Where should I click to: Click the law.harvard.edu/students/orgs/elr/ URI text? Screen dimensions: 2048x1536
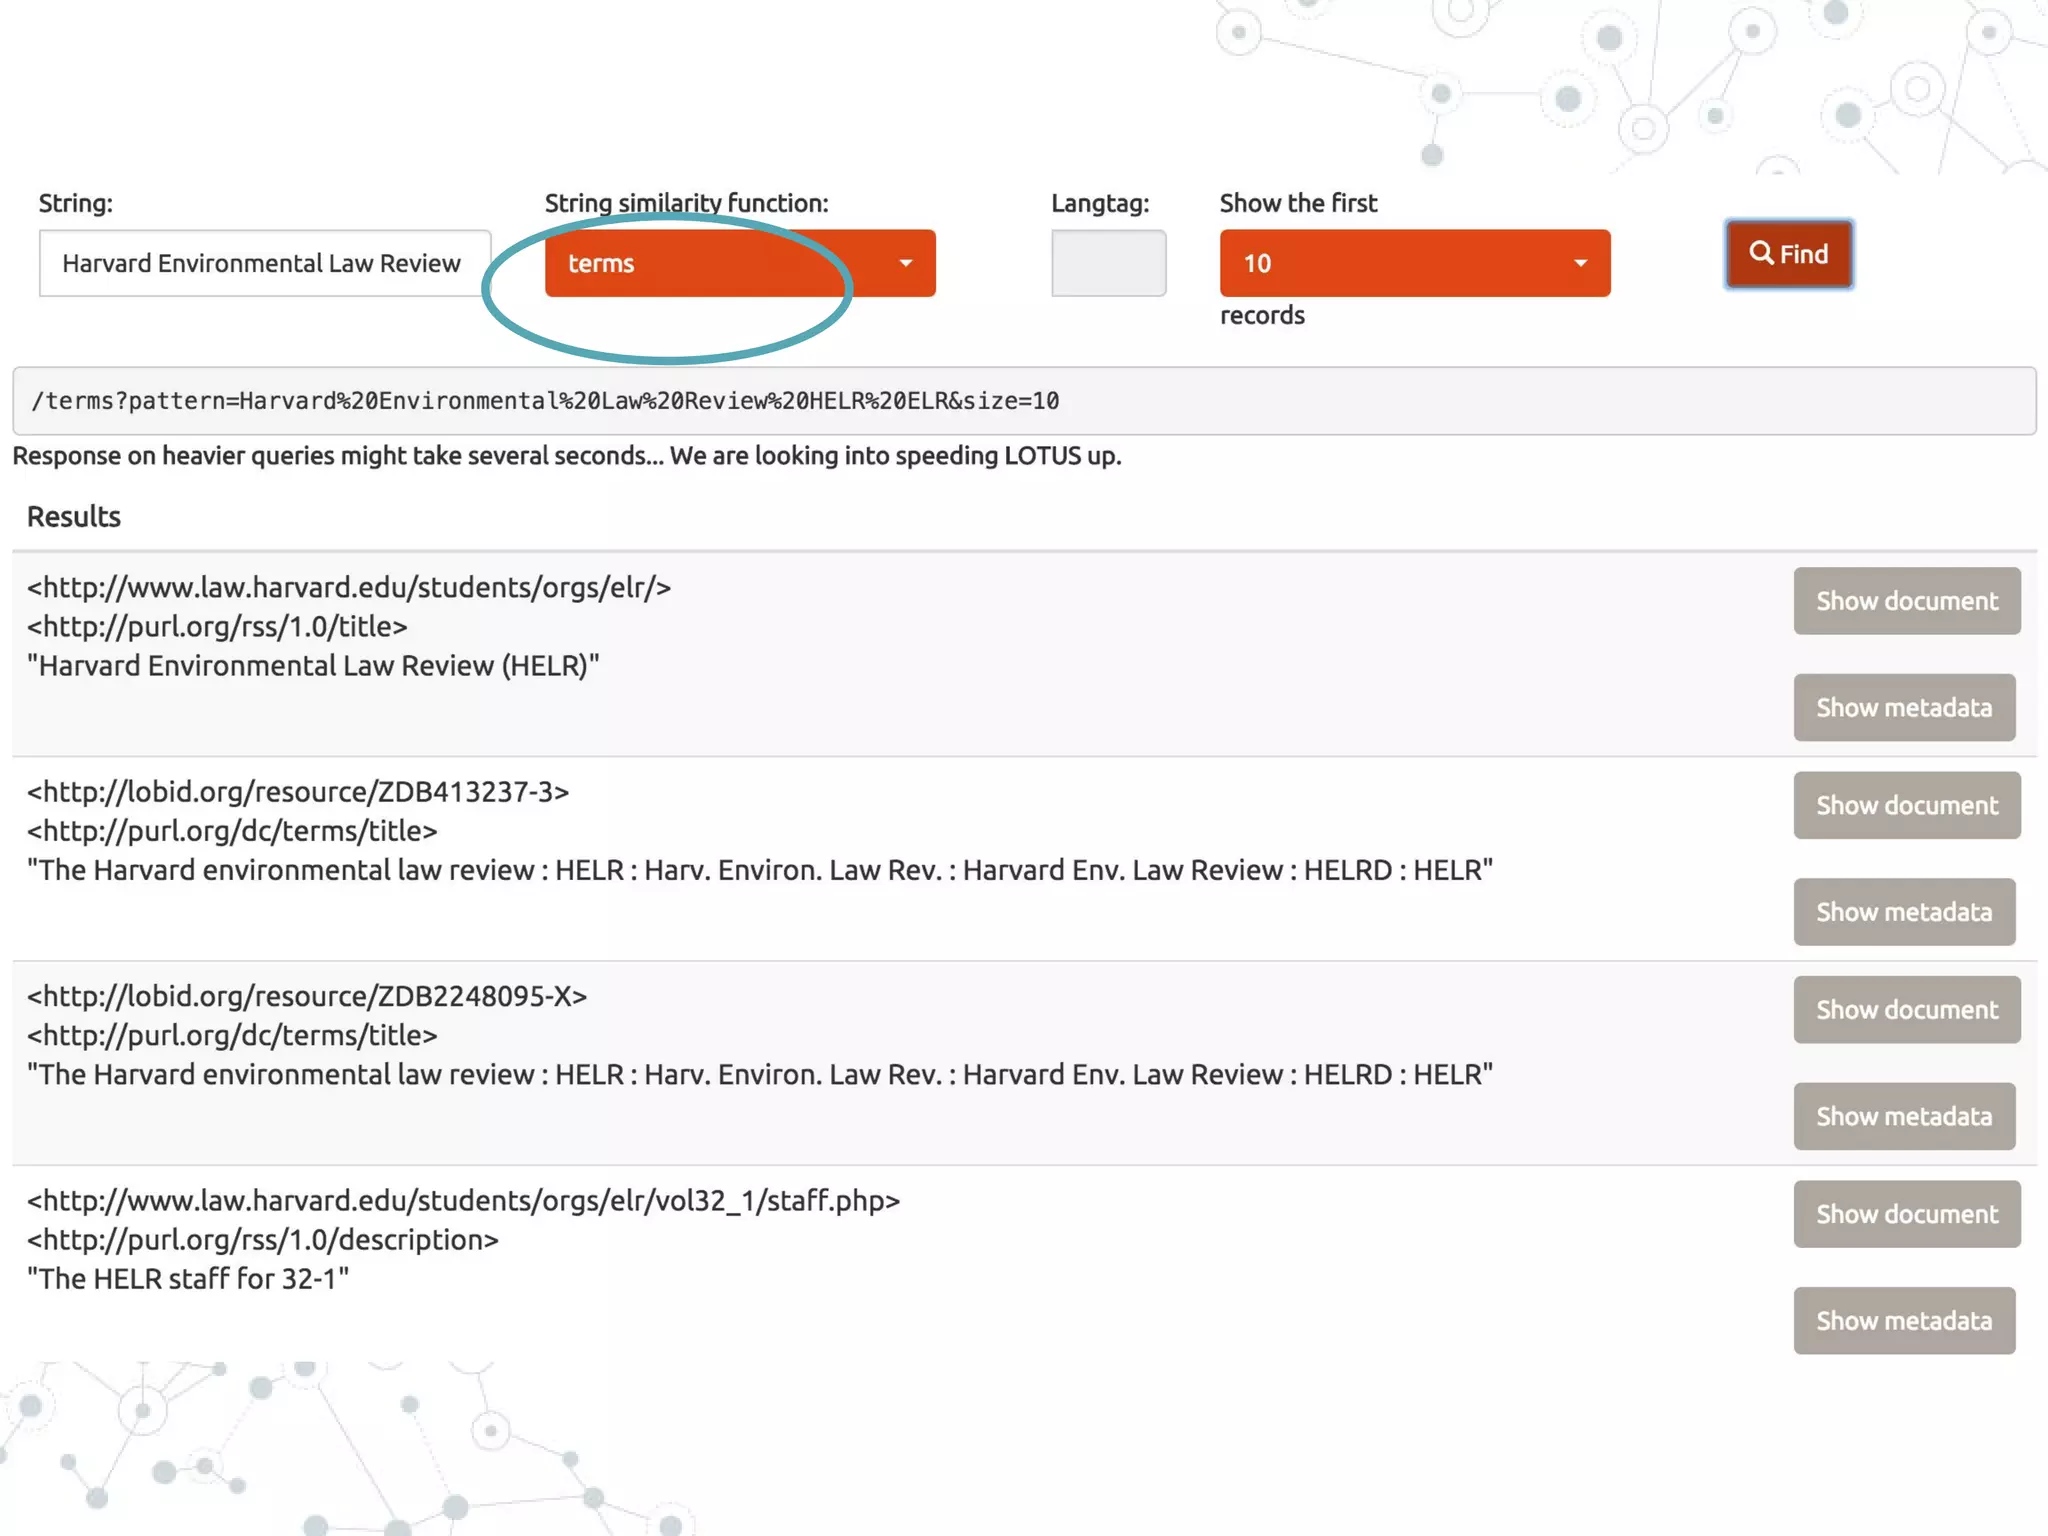coord(349,587)
